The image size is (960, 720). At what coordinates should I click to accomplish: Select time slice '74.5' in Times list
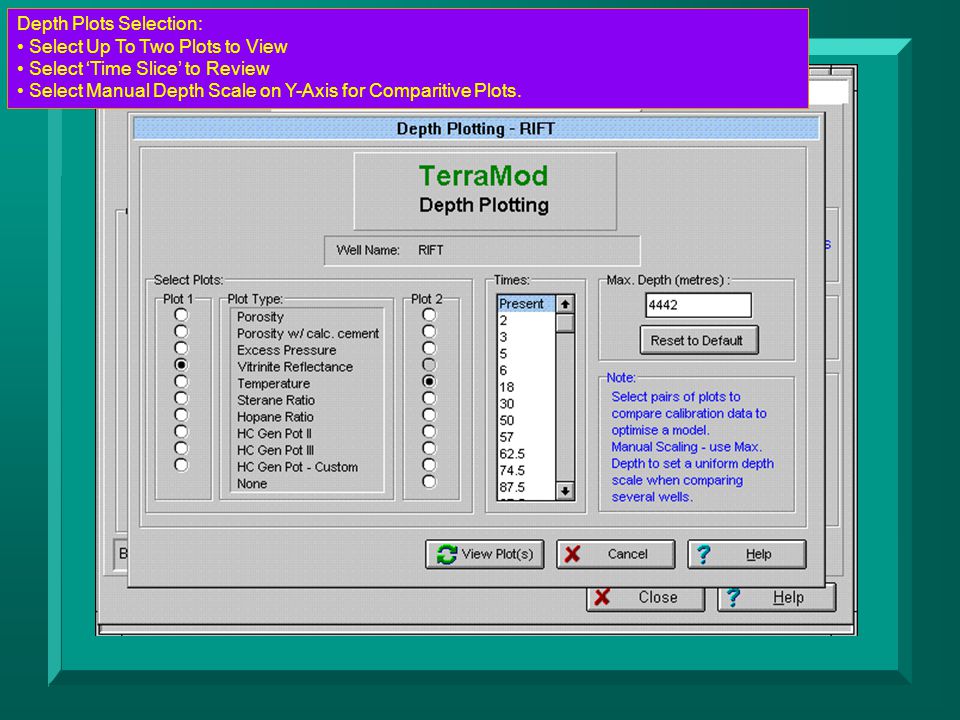click(x=526, y=470)
